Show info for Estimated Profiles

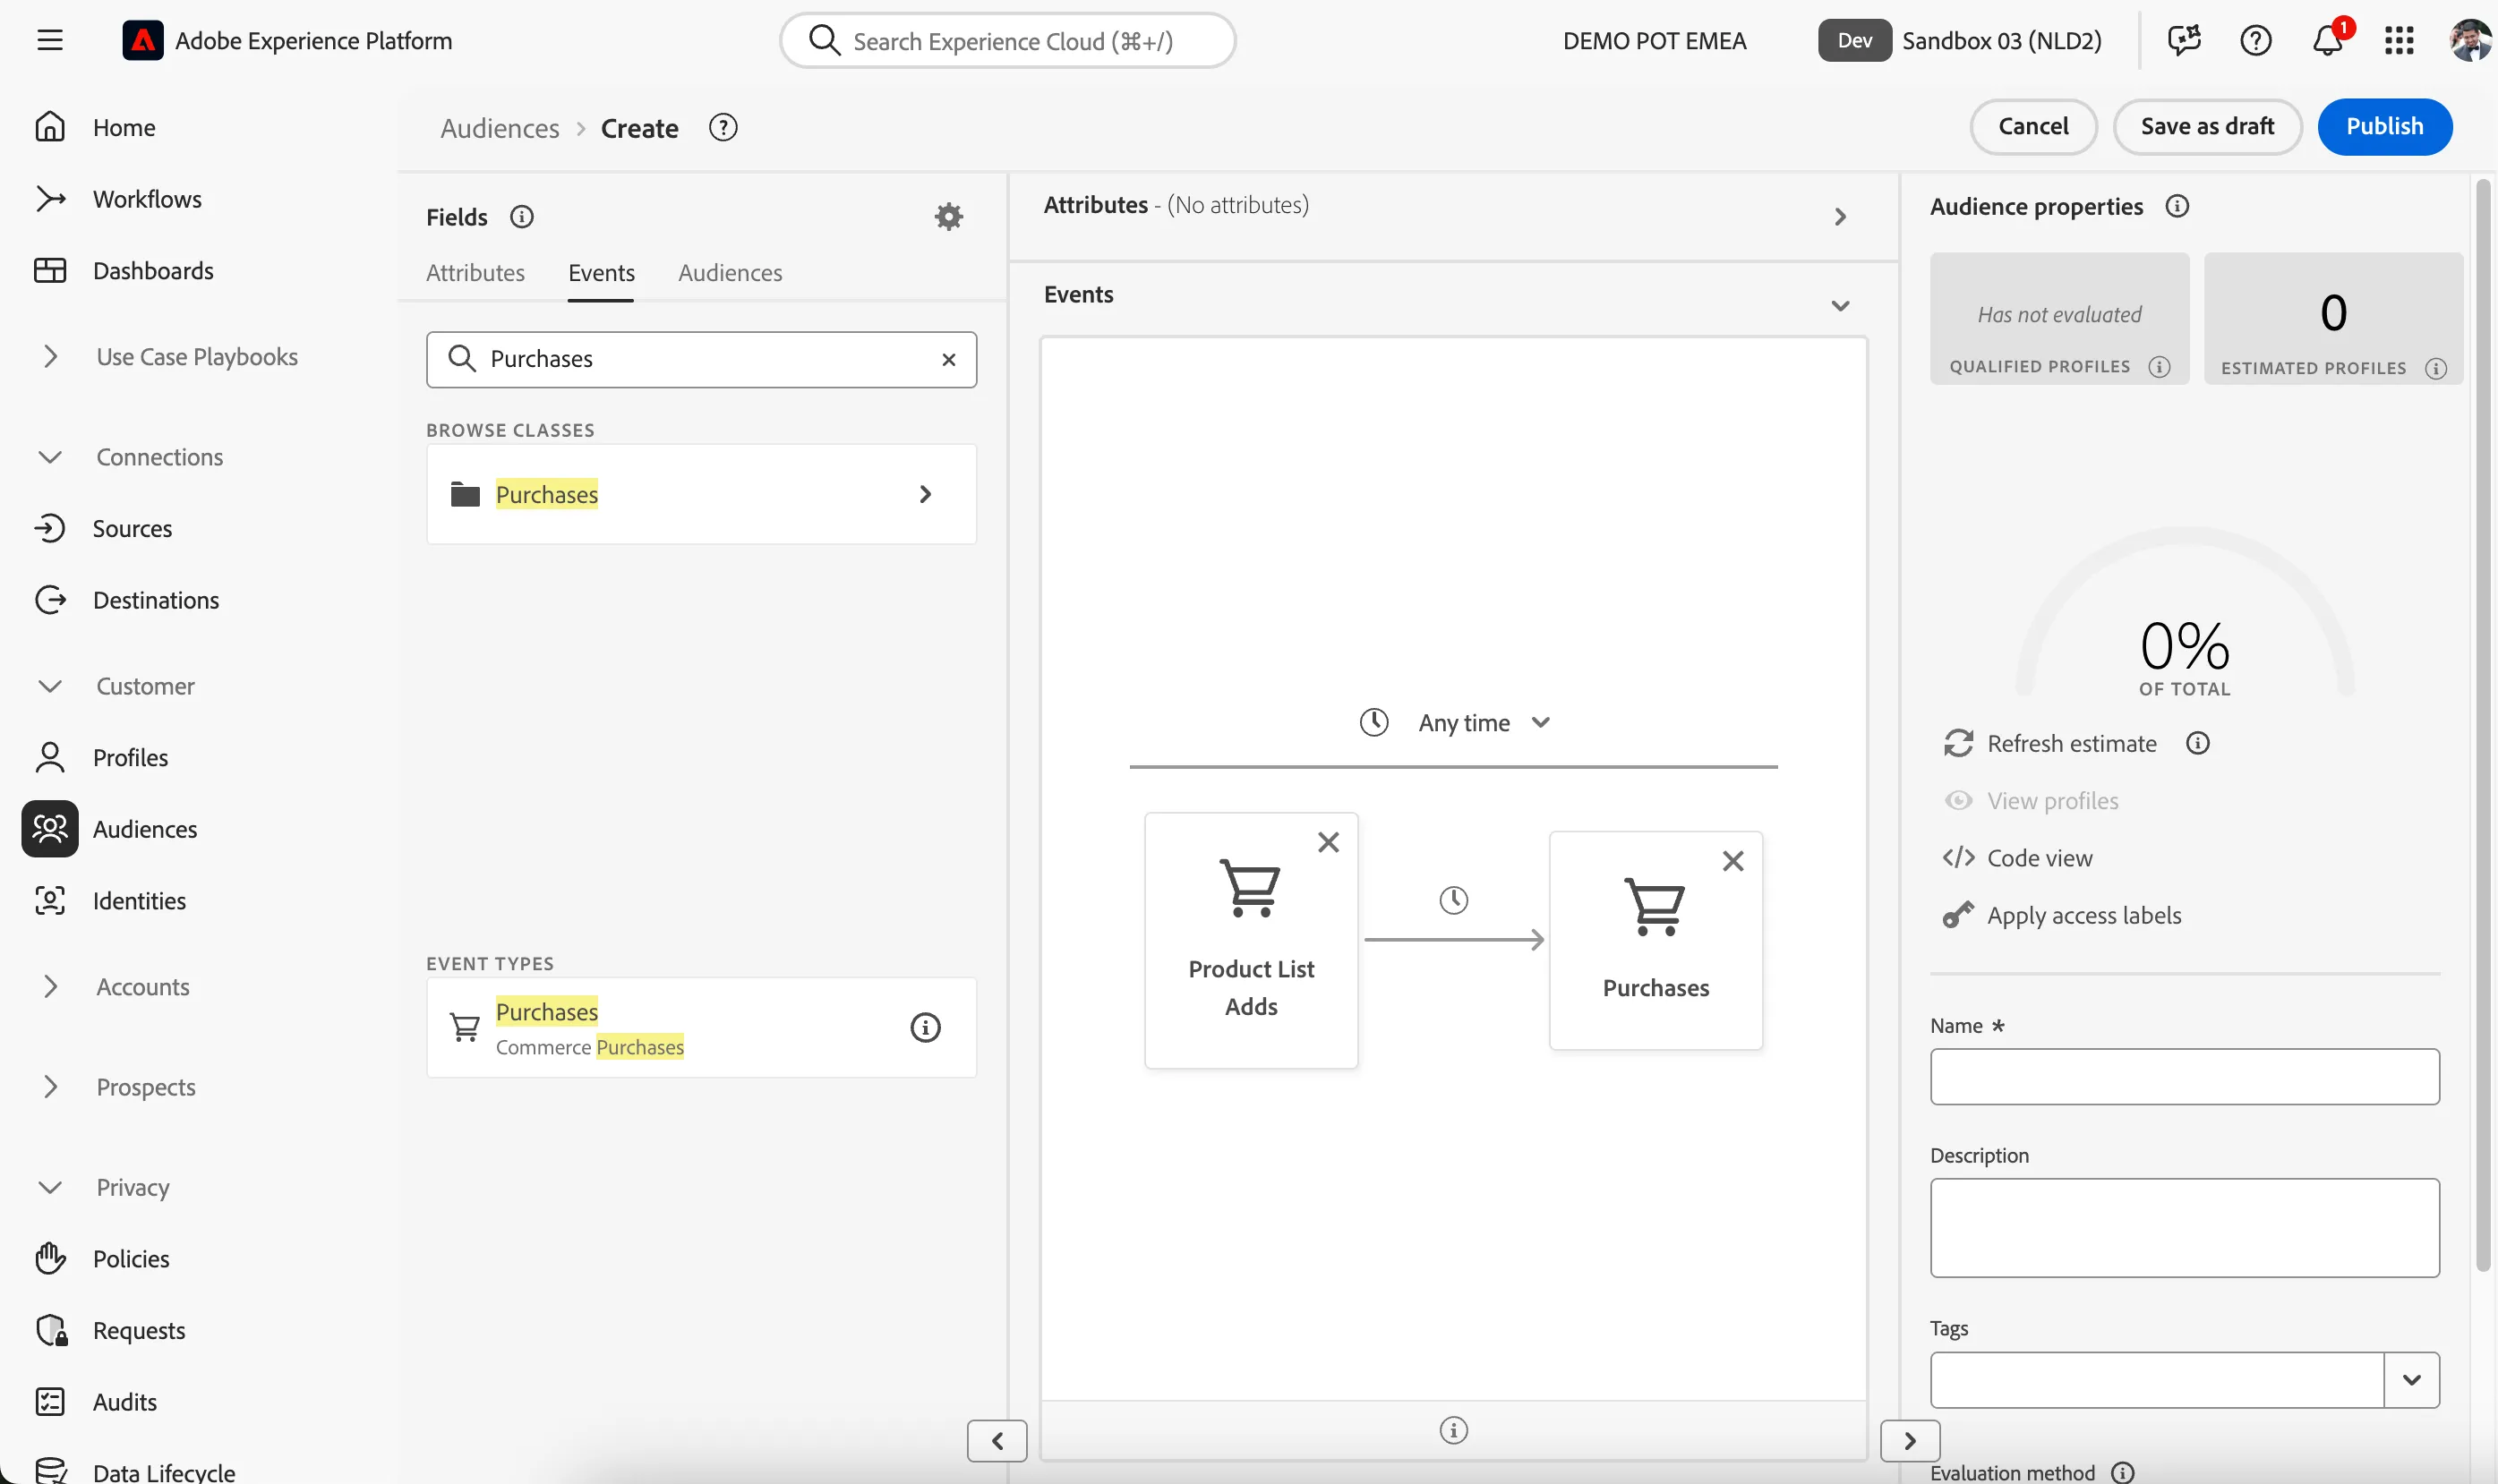click(x=2435, y=368)
